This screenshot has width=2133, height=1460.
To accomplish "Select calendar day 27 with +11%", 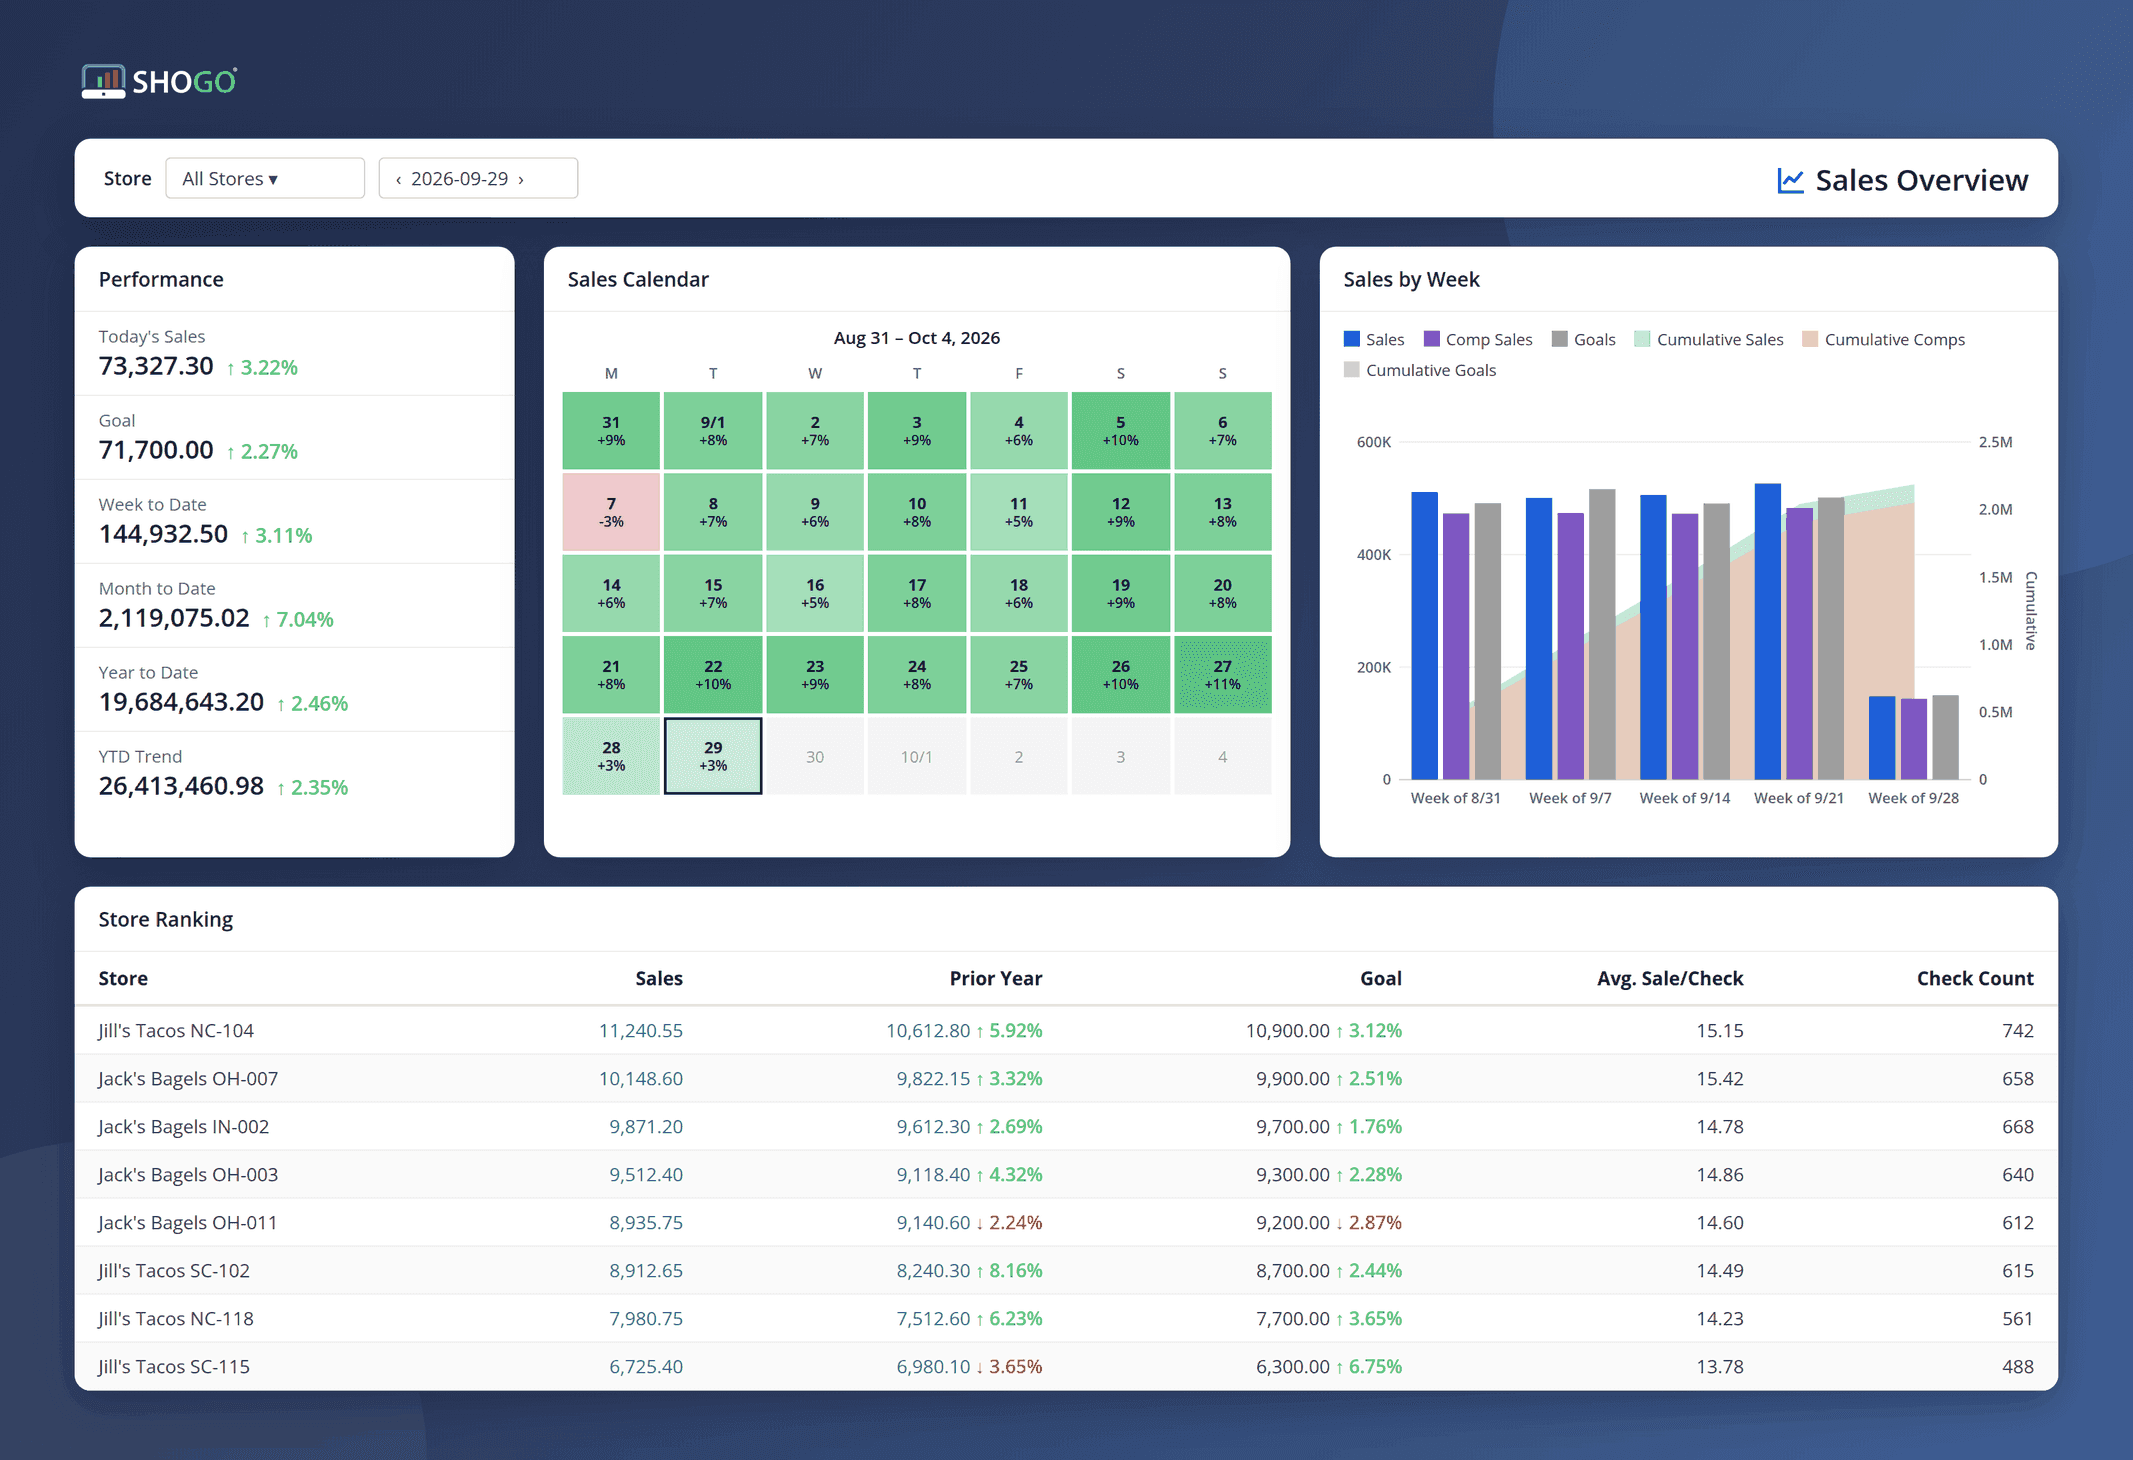I will 1222,675.
